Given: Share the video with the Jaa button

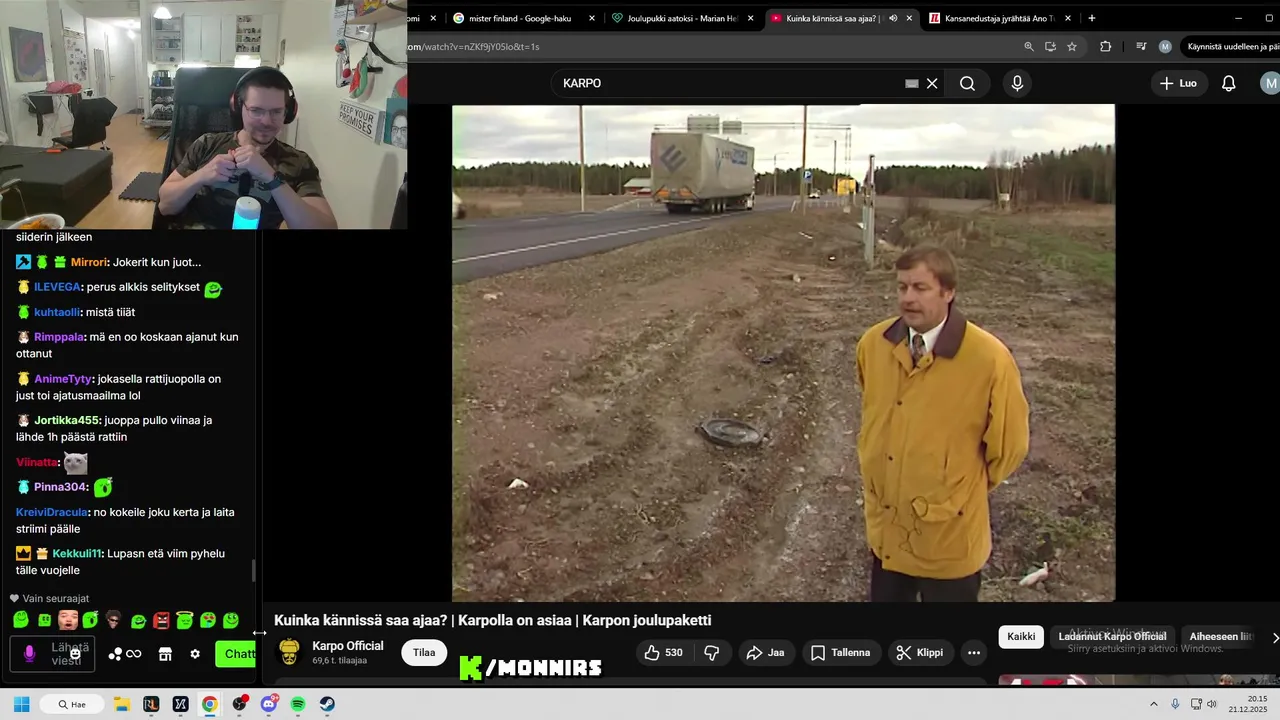Looking at the screenshot, I should tap(765, 653).
